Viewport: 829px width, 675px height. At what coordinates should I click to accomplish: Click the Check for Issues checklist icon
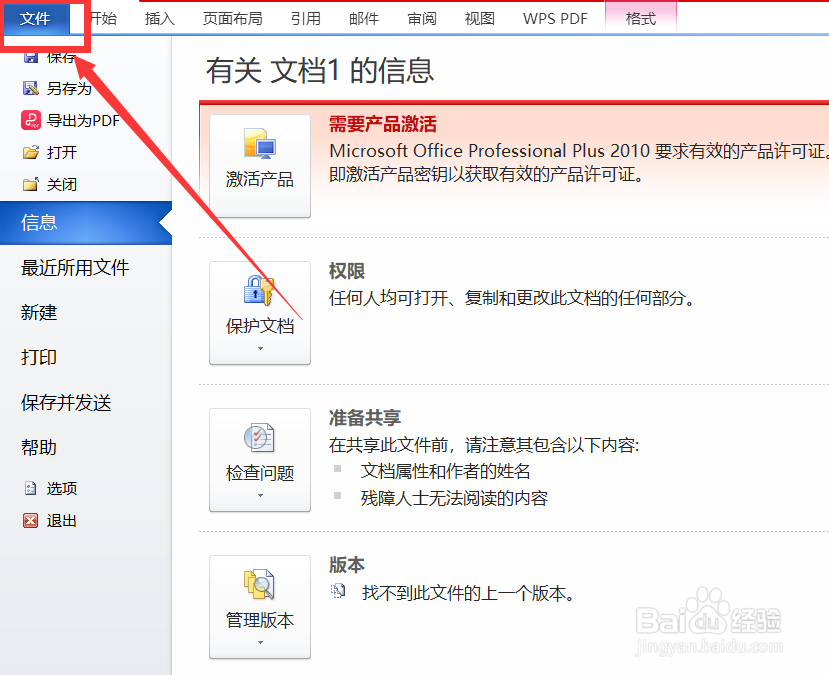tap(259, 438)
